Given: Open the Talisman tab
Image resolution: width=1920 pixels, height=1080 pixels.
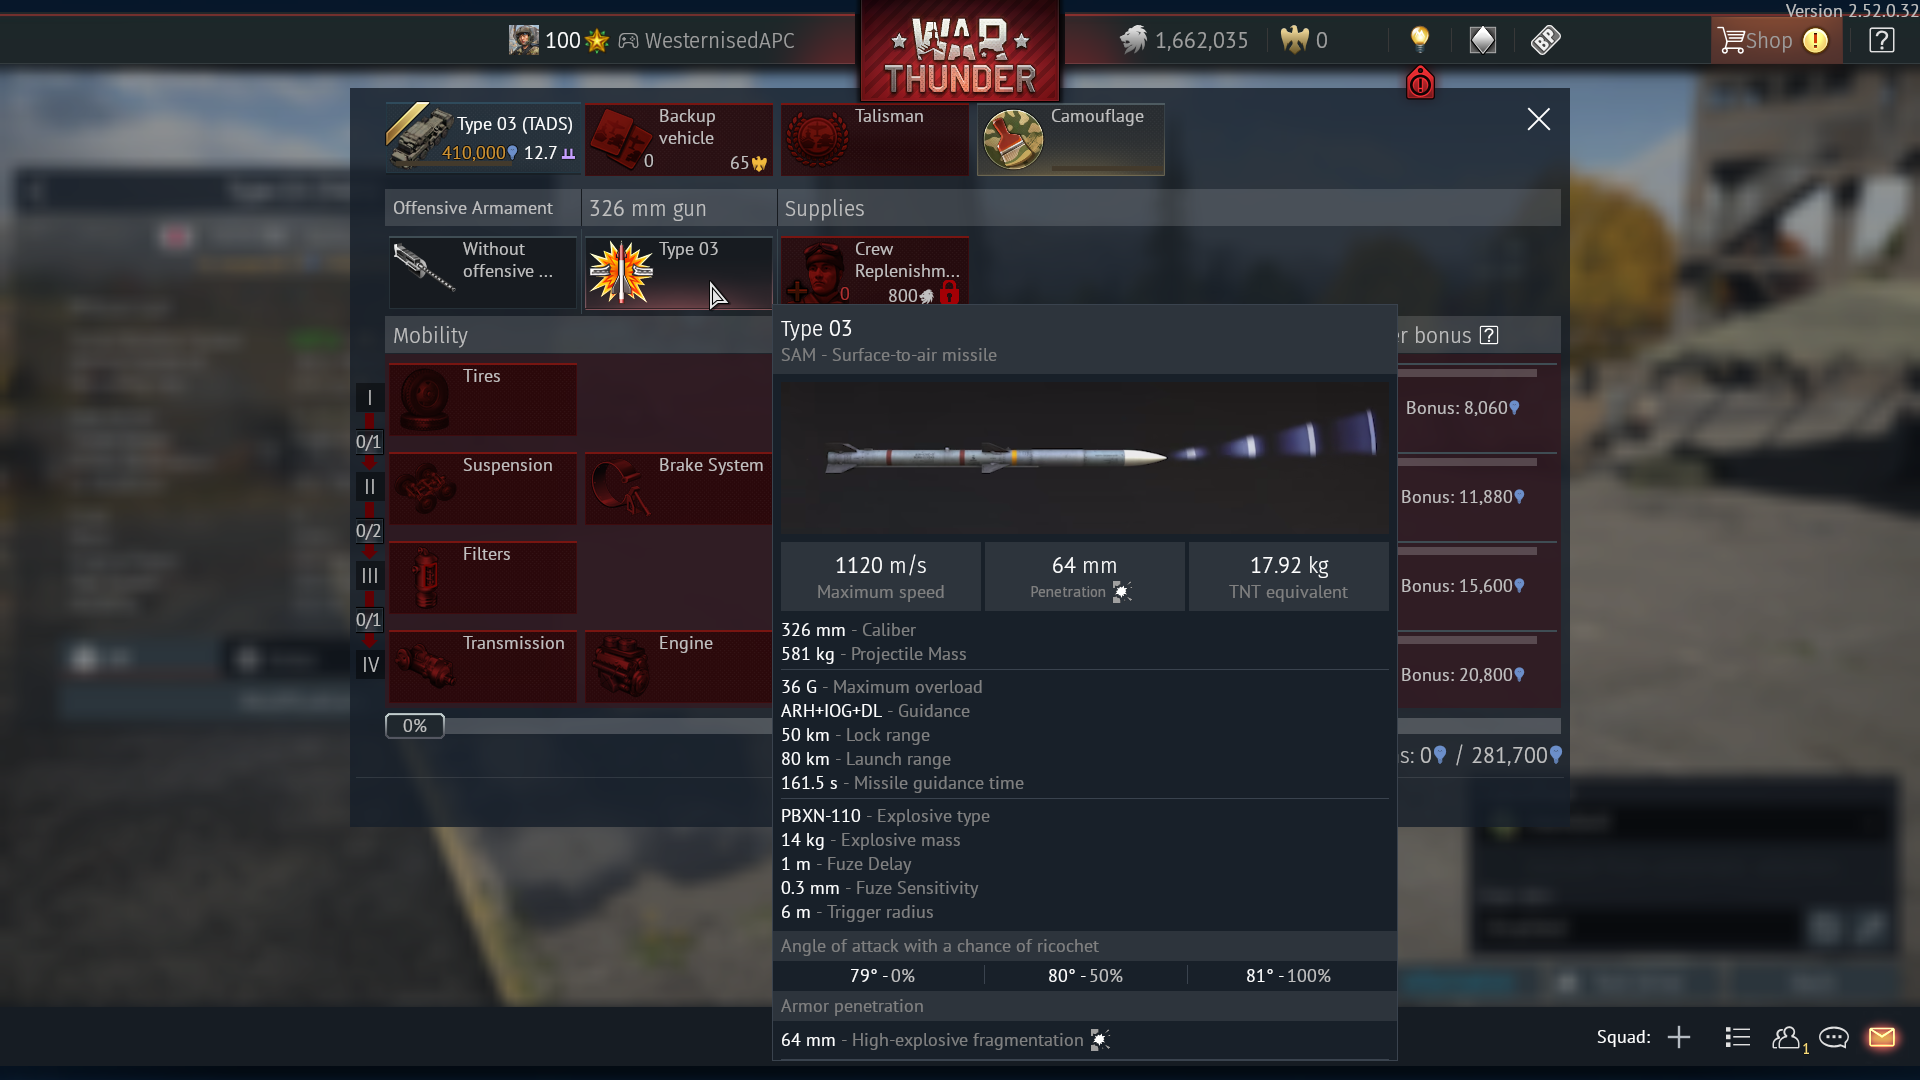Looking at the screenshot, I should [x=874, y=139].
